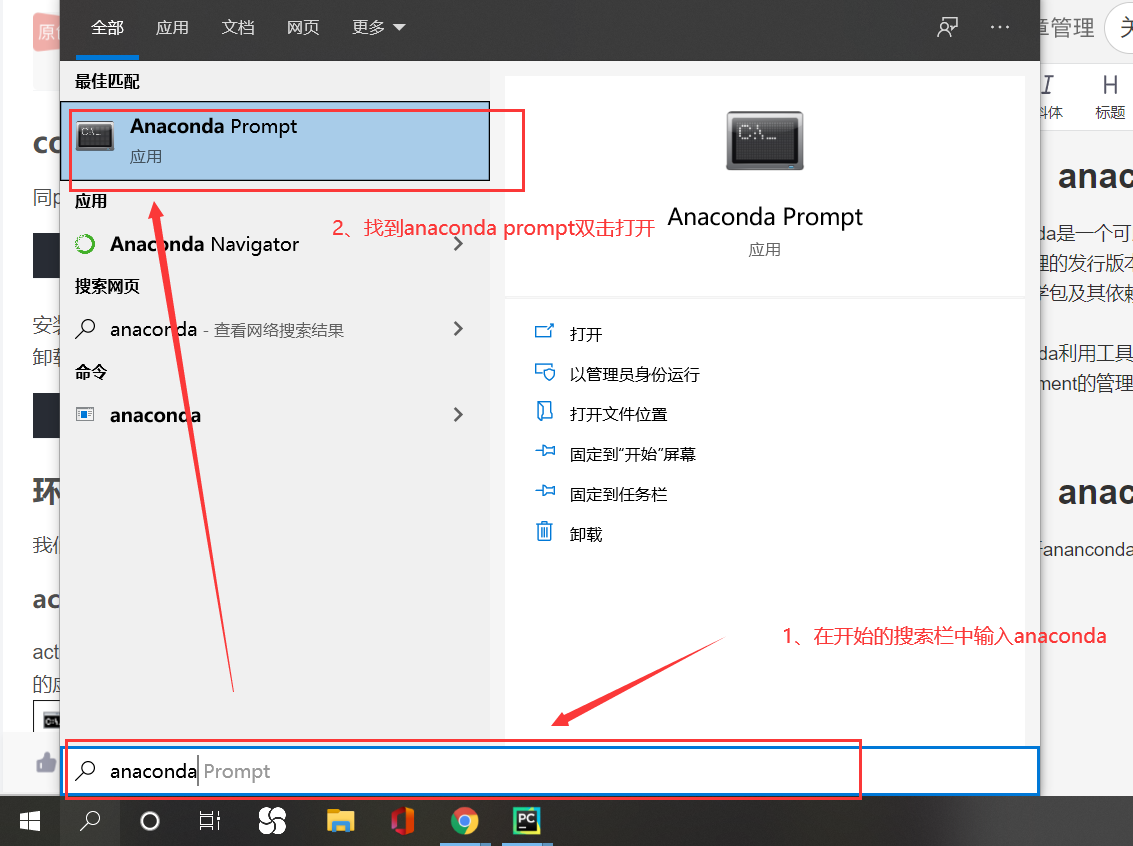
Task: Click the magnifier icon in search box
Action: click(85, 770)
